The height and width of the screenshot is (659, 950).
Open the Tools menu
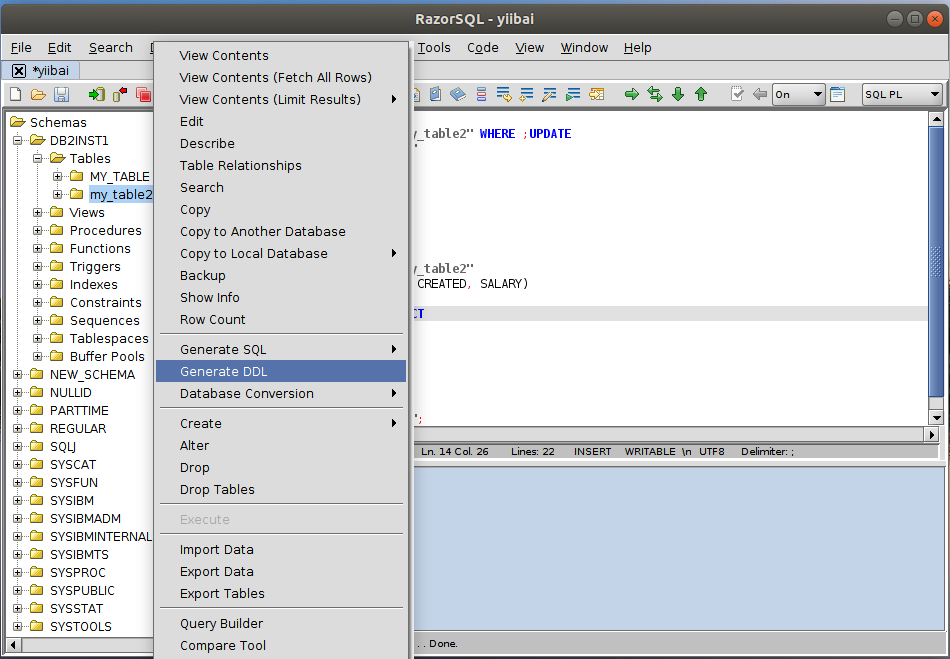click(434, 48)
